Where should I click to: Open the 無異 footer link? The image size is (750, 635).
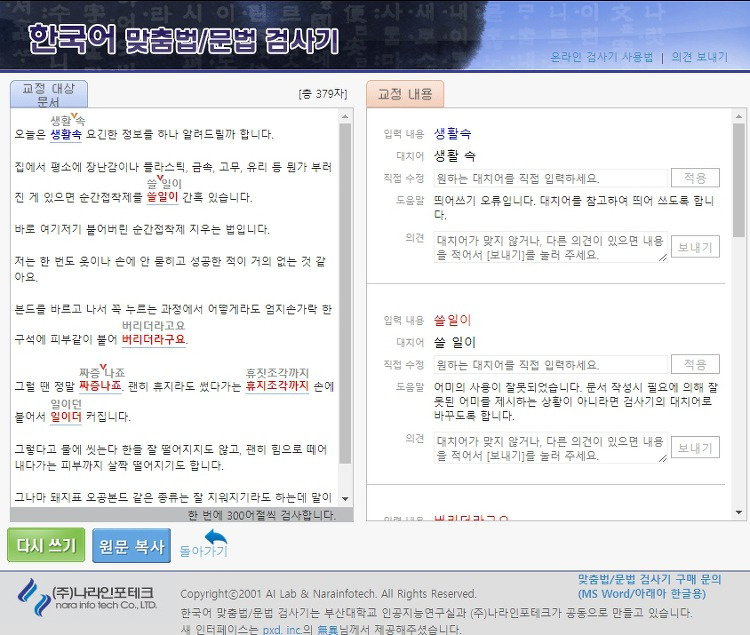coord(328,630)
